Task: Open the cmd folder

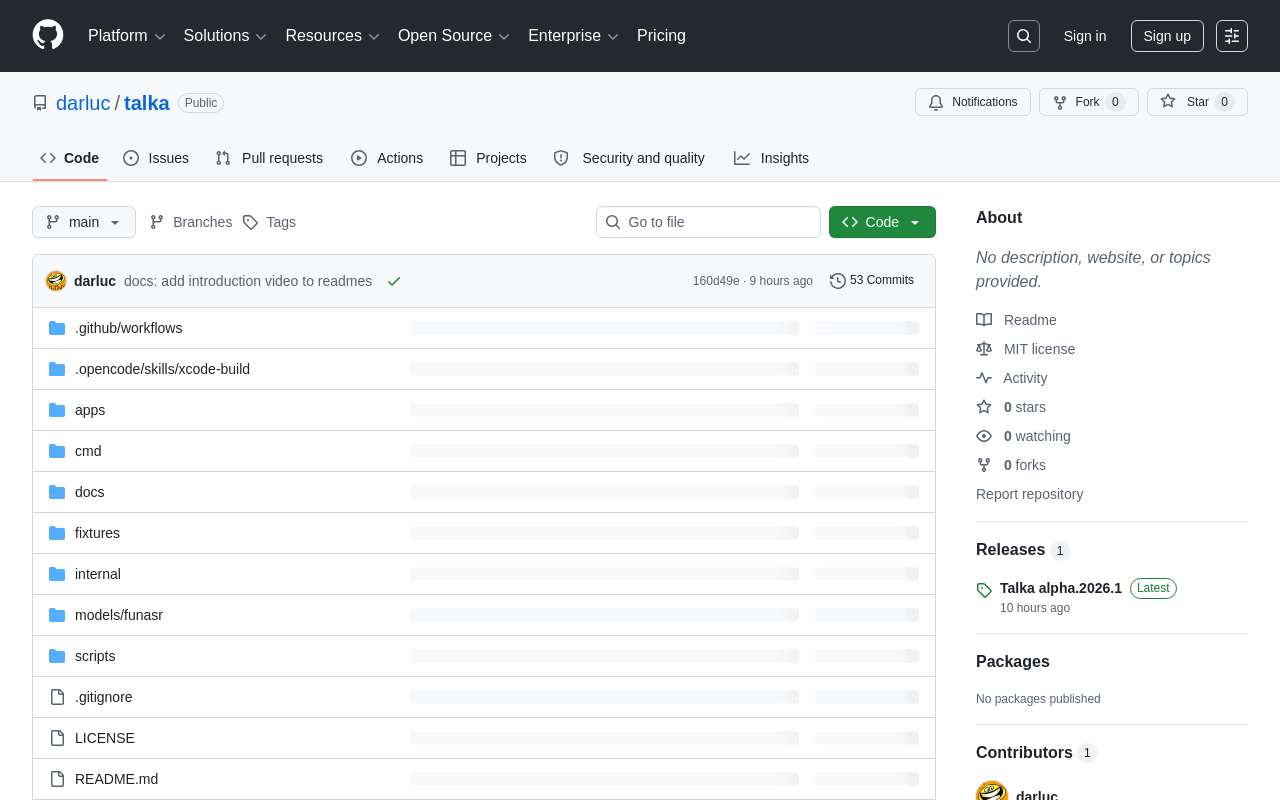Action: point(88,451)
